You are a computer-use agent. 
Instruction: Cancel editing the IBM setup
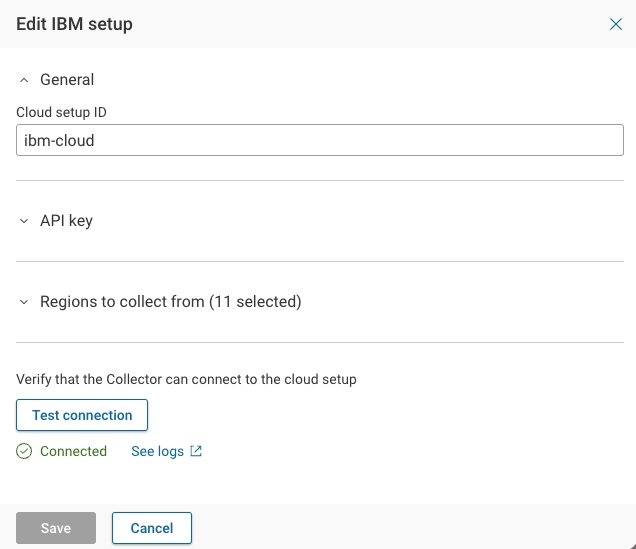coord(152,528)
